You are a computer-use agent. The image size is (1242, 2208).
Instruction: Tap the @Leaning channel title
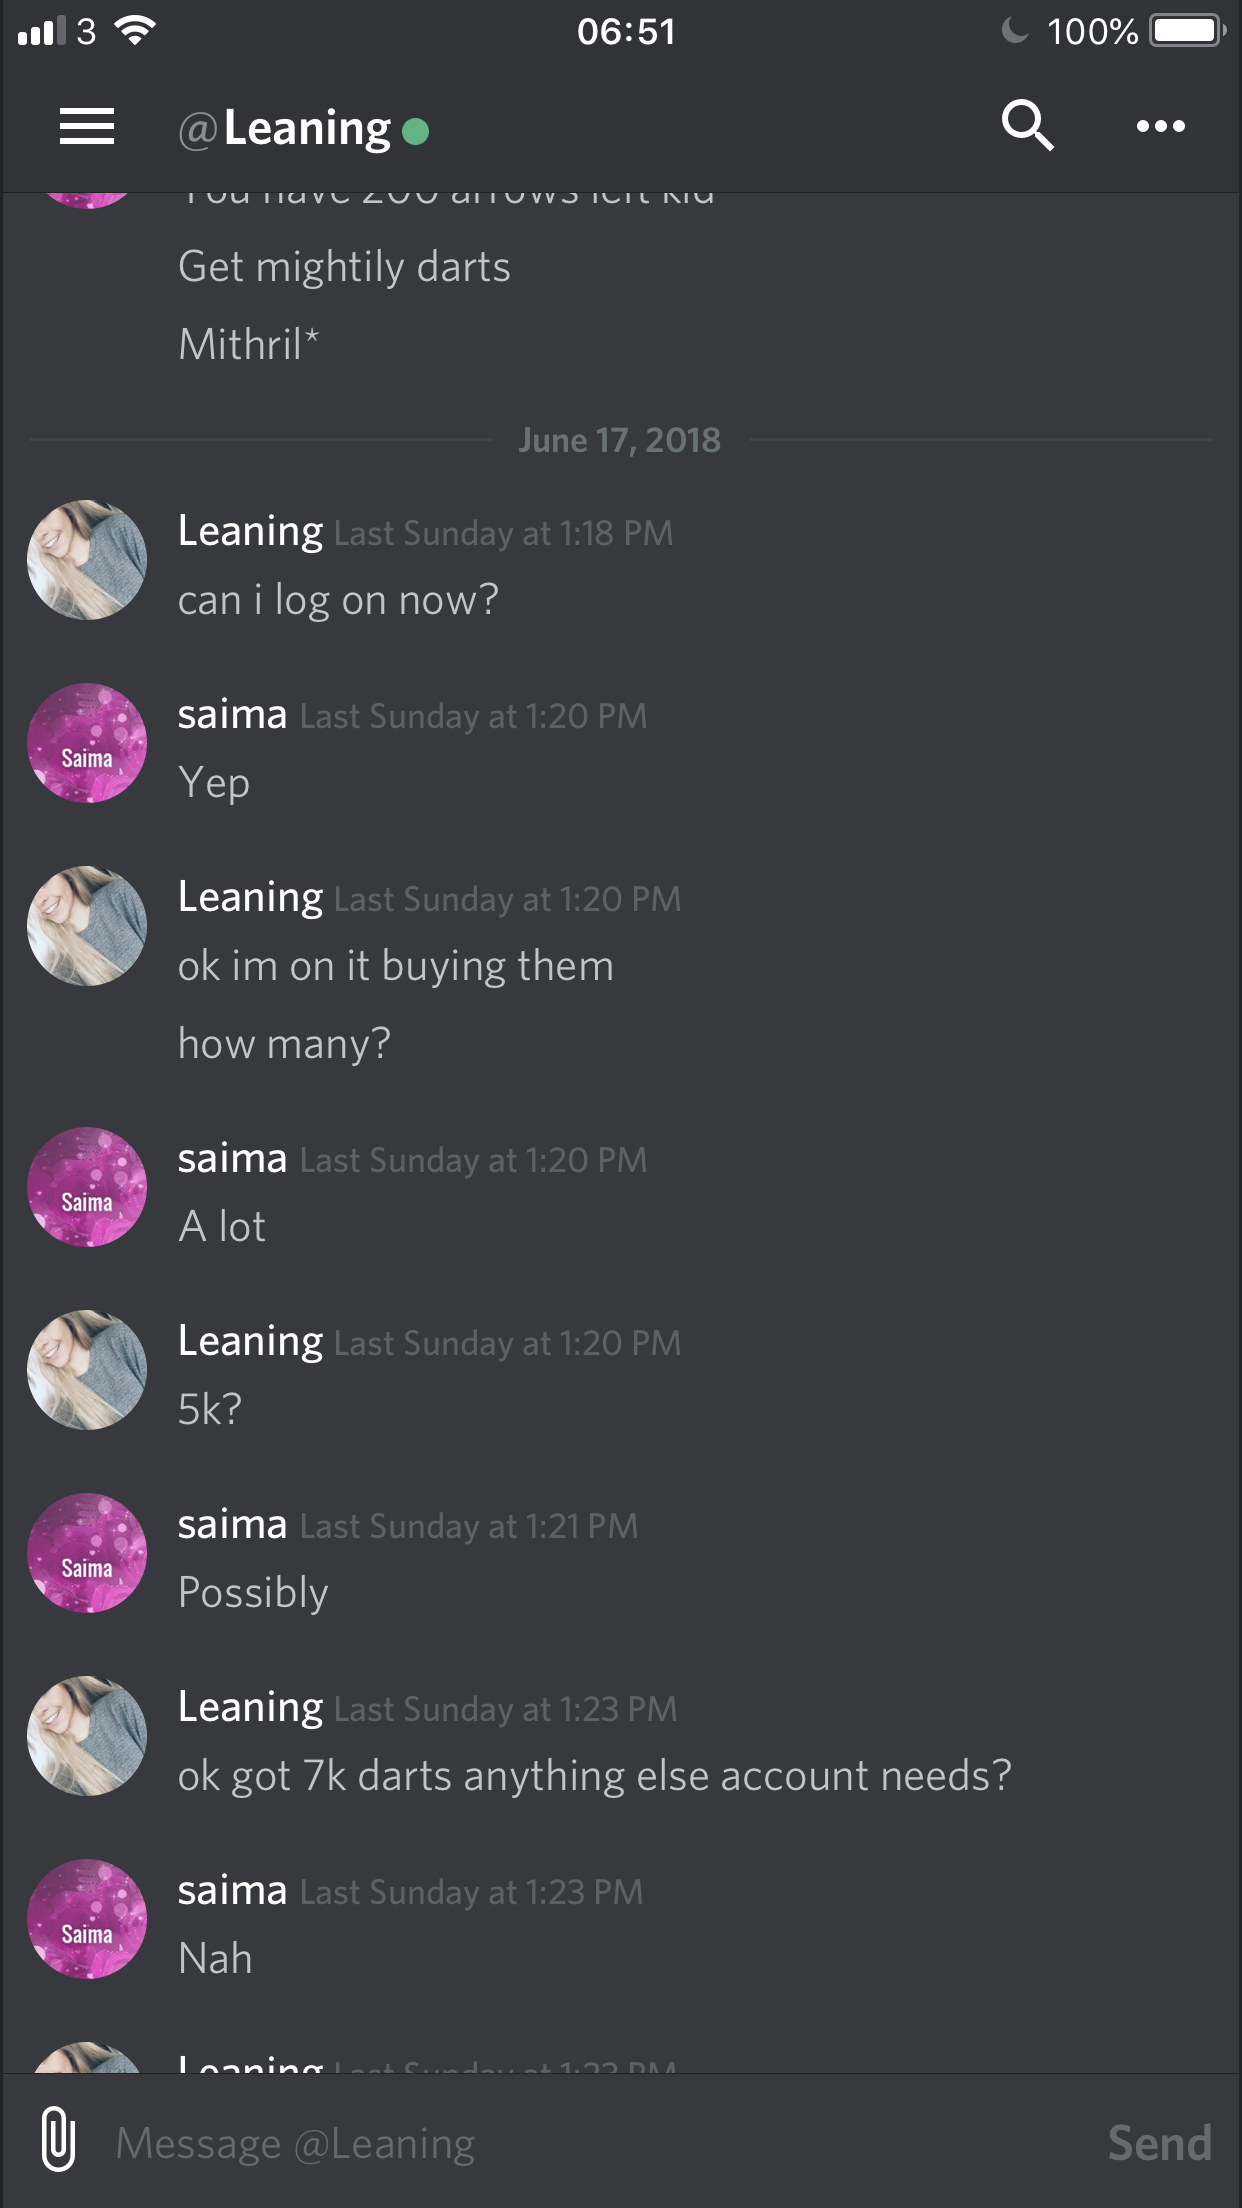(284, 129)
